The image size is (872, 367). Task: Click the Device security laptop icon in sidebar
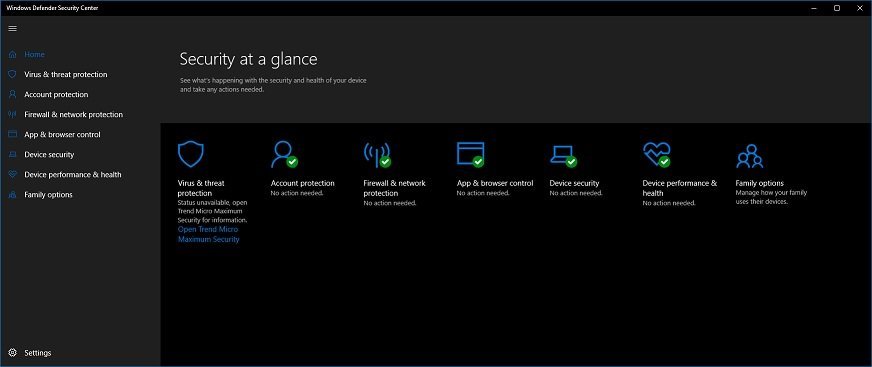click(13, 155)
